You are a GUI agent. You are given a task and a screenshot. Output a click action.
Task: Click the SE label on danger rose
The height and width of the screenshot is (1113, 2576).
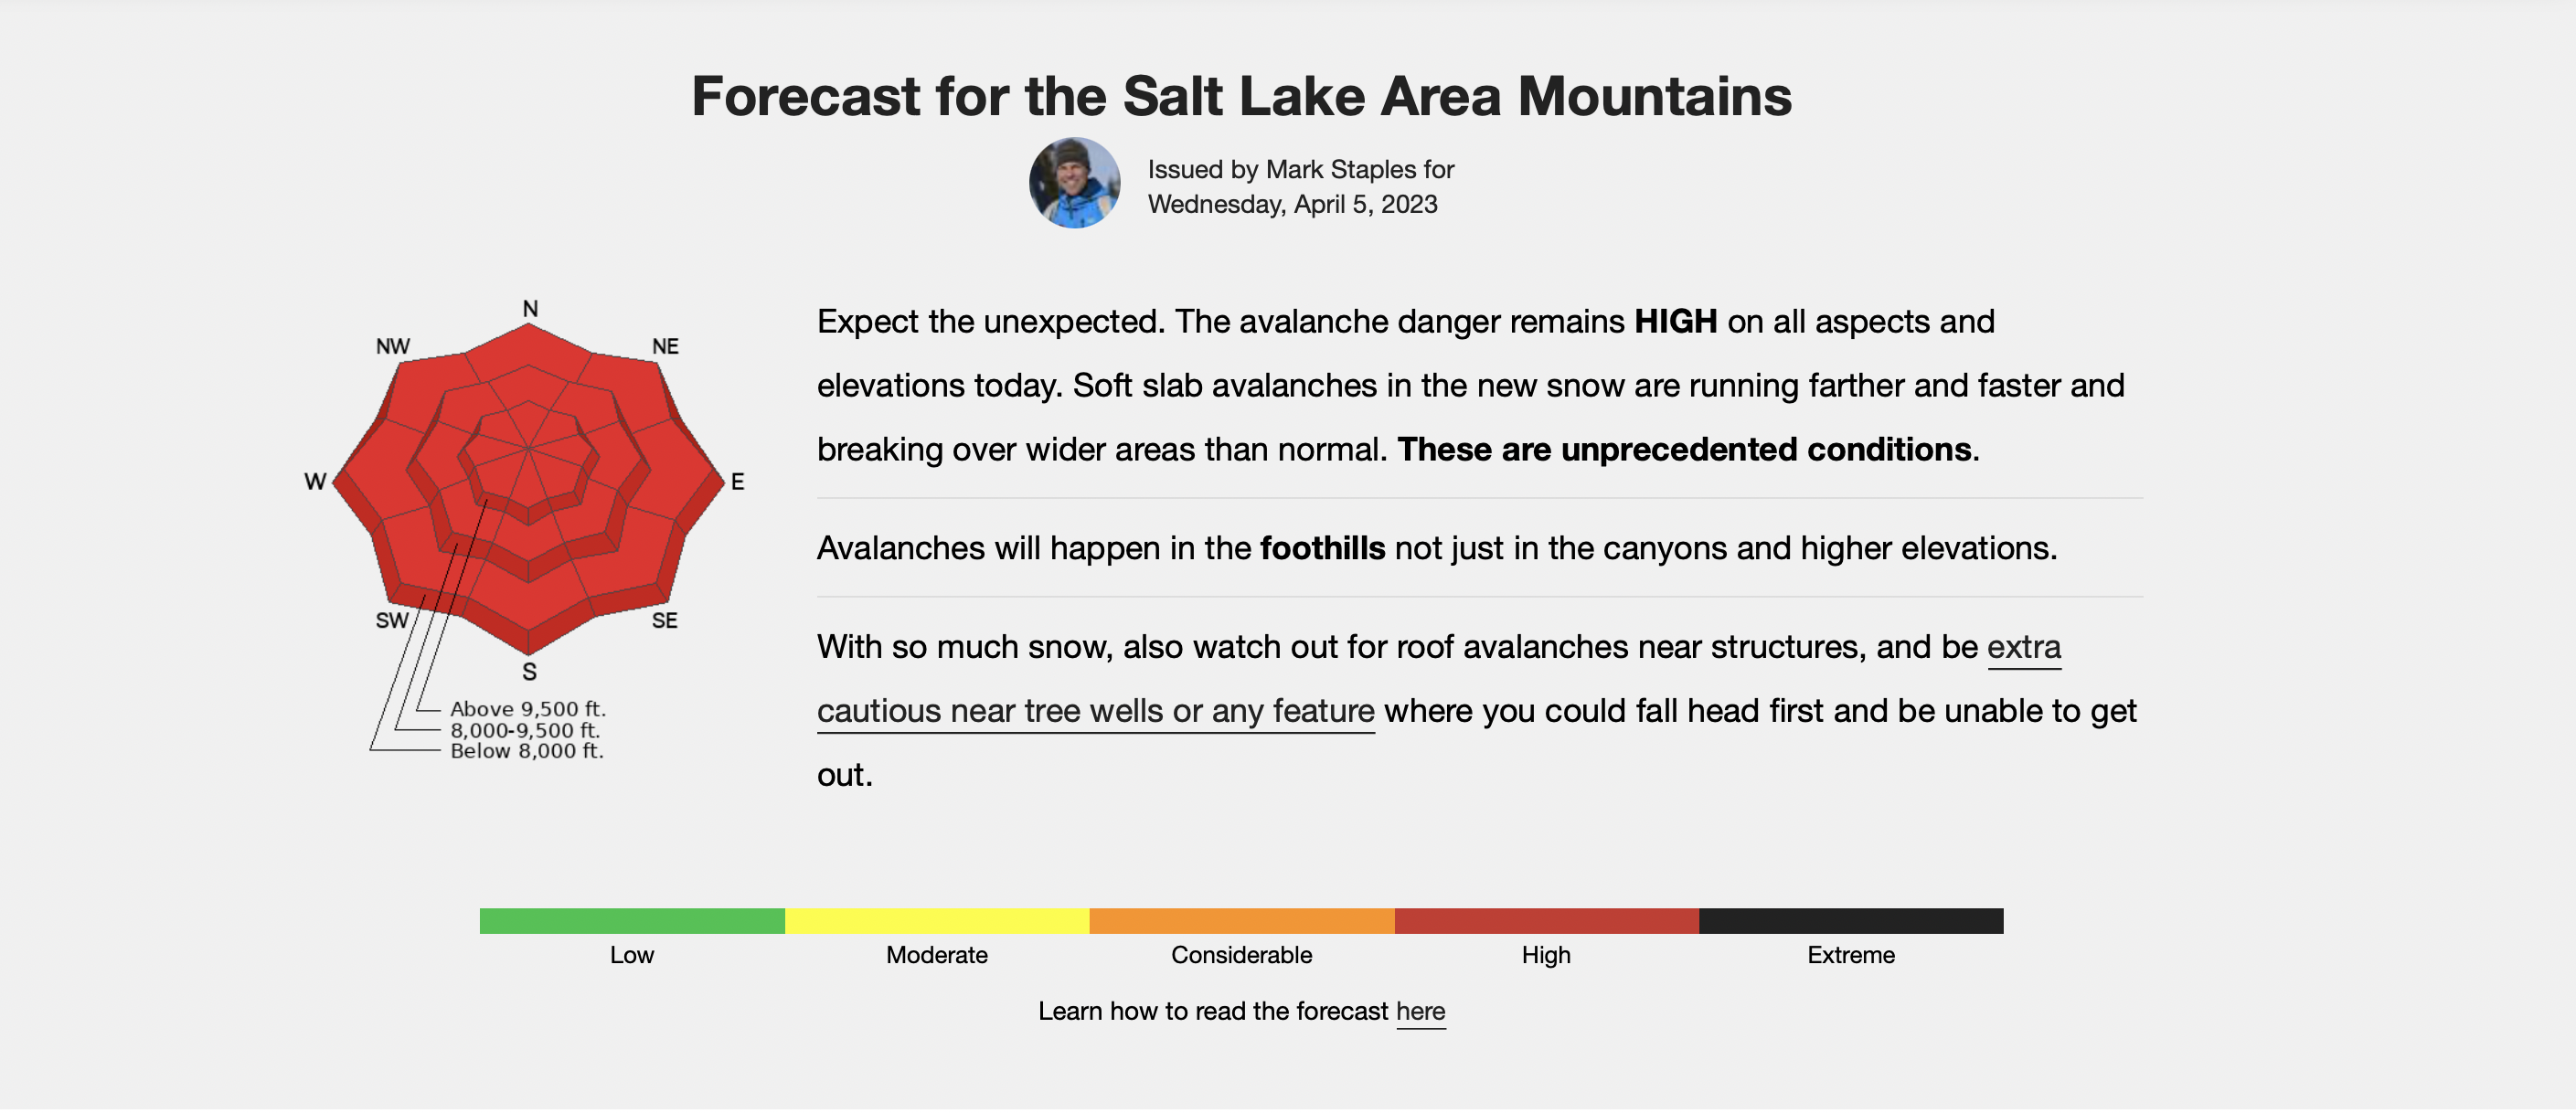click(665, 621)
